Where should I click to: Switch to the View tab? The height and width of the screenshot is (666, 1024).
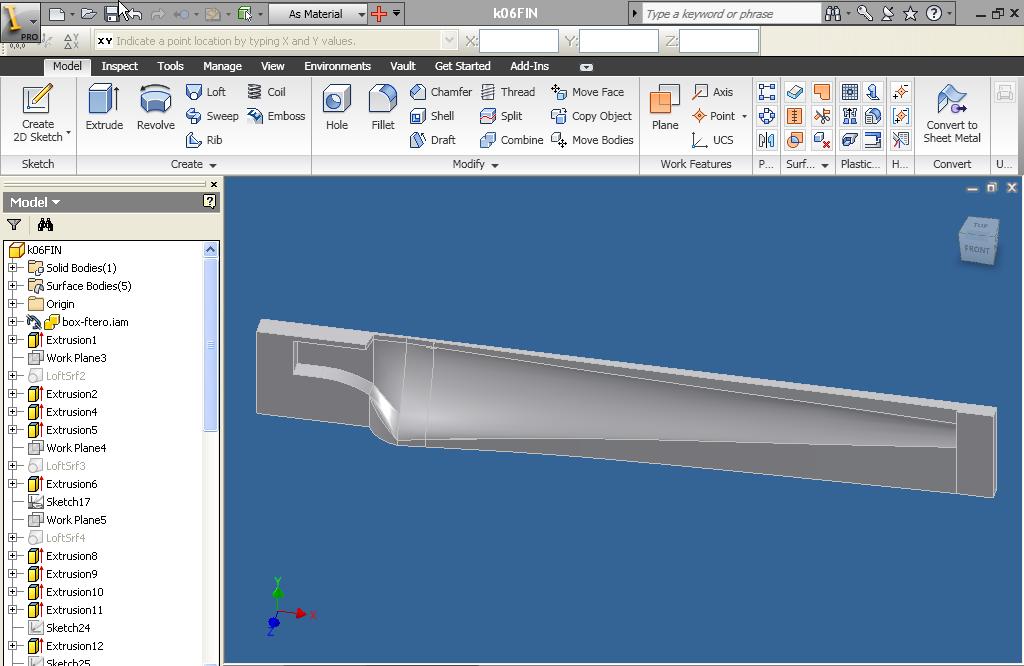coord(272,66)
